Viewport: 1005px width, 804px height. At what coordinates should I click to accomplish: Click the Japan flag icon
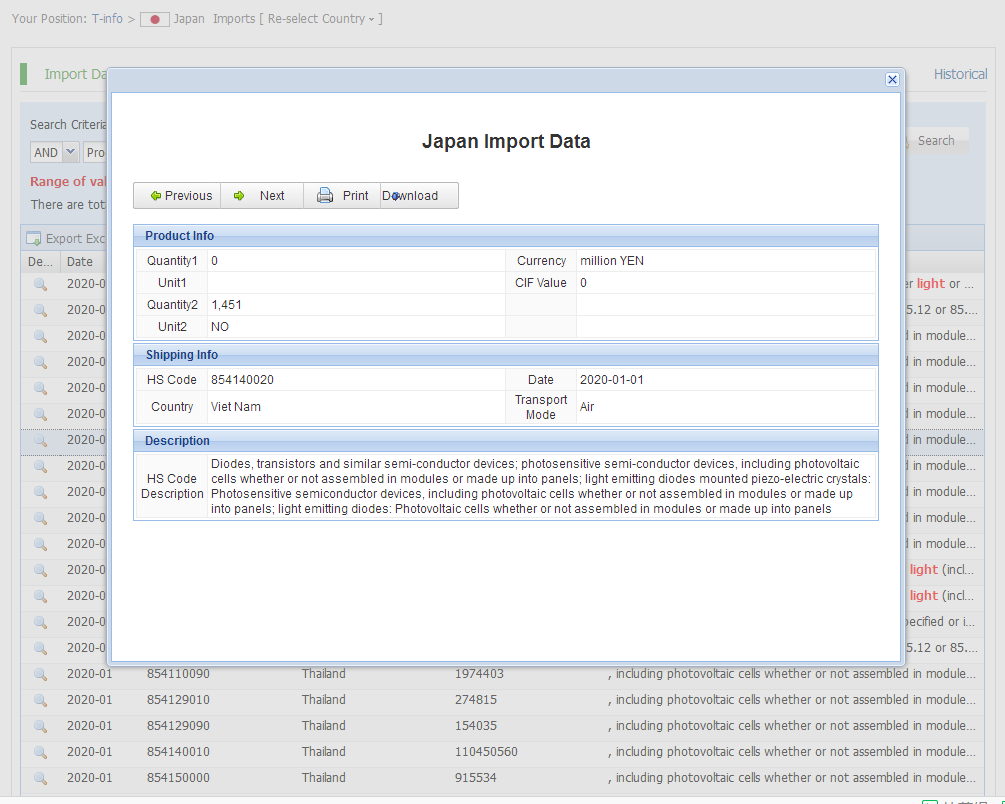pyautogui.click(x=154, y=19)
